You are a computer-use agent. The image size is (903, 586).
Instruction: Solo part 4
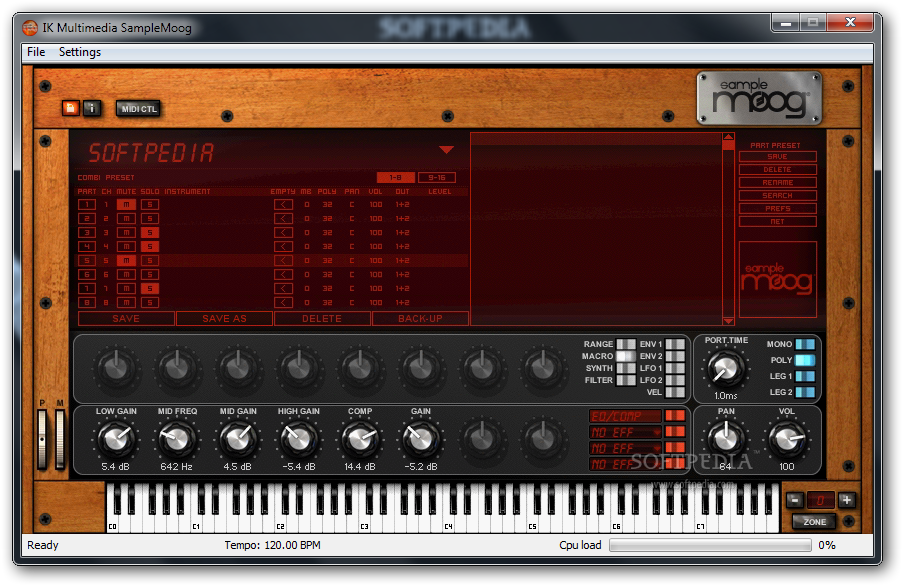click(150, 246)
